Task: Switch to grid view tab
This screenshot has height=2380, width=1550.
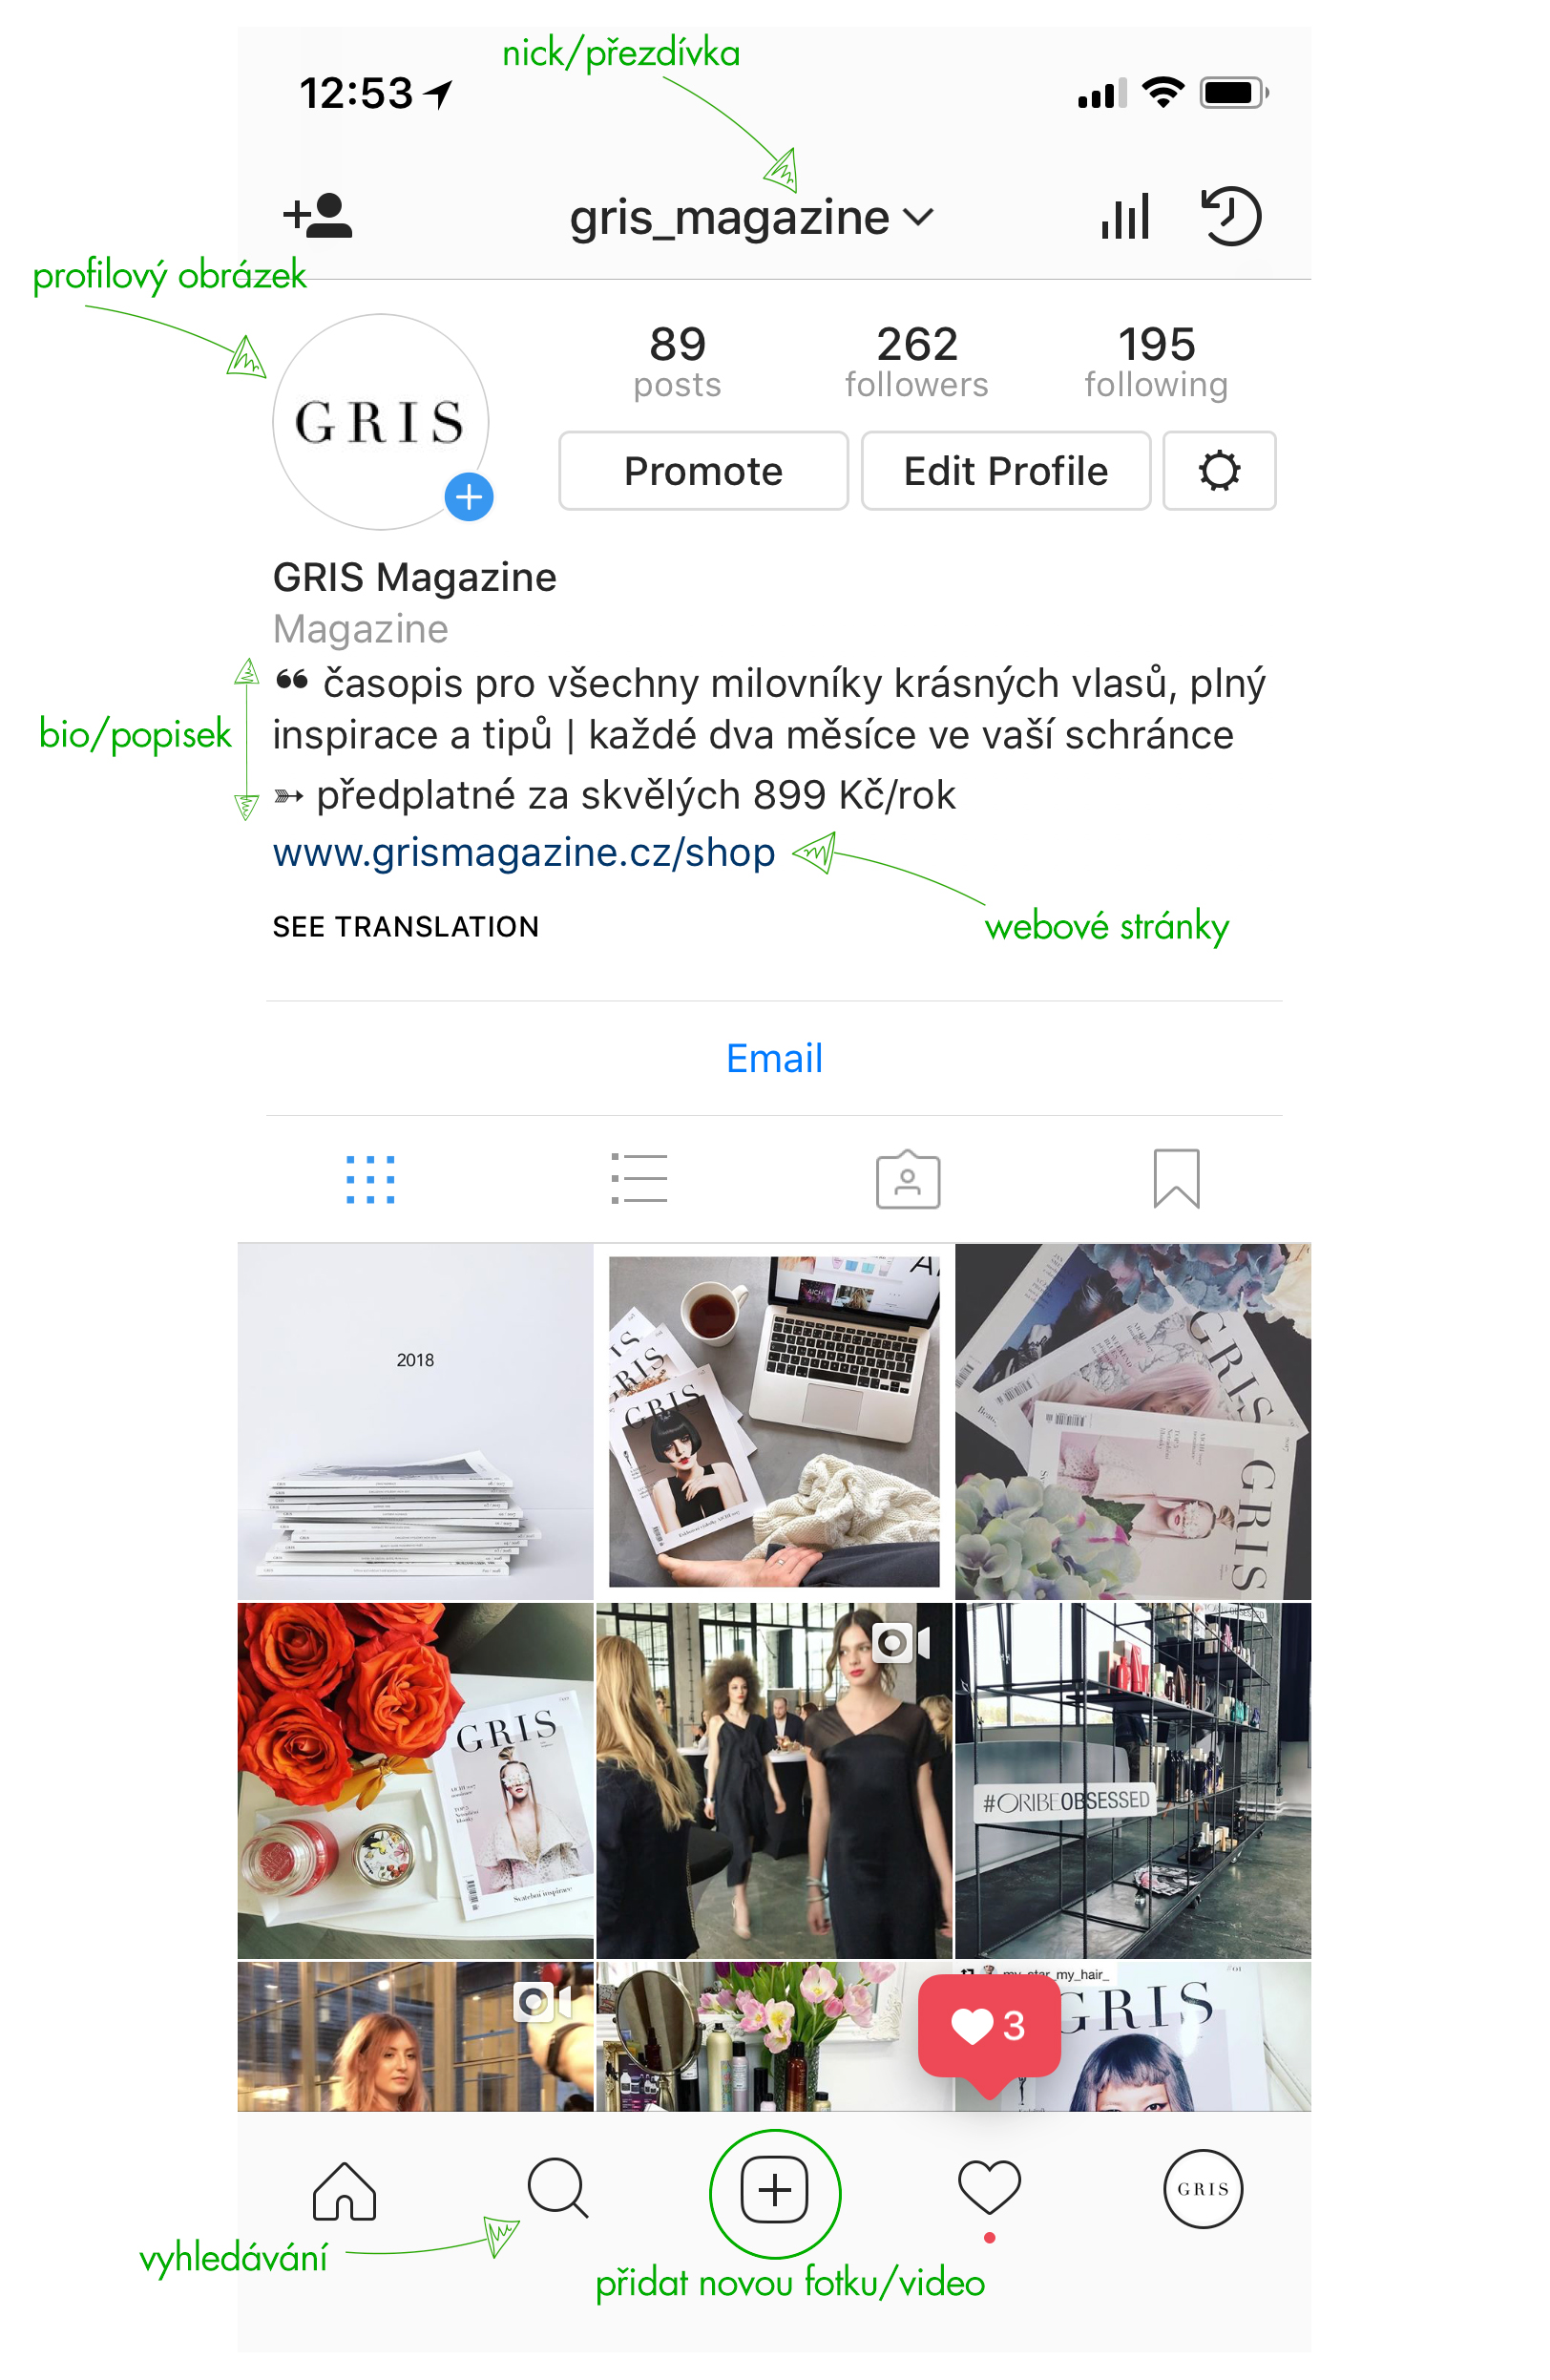Action: click(370, 1180)
